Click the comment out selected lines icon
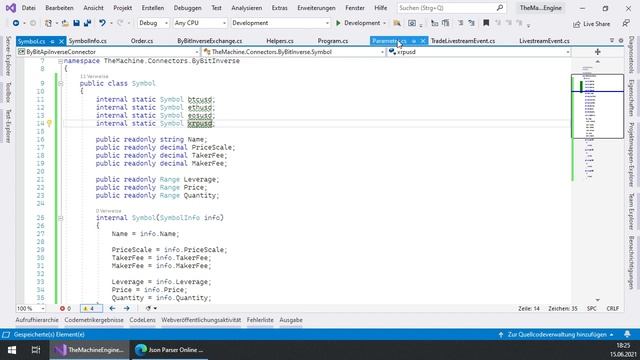The height and width of the screenshot is (360, 640). click(x=460, y=23)
